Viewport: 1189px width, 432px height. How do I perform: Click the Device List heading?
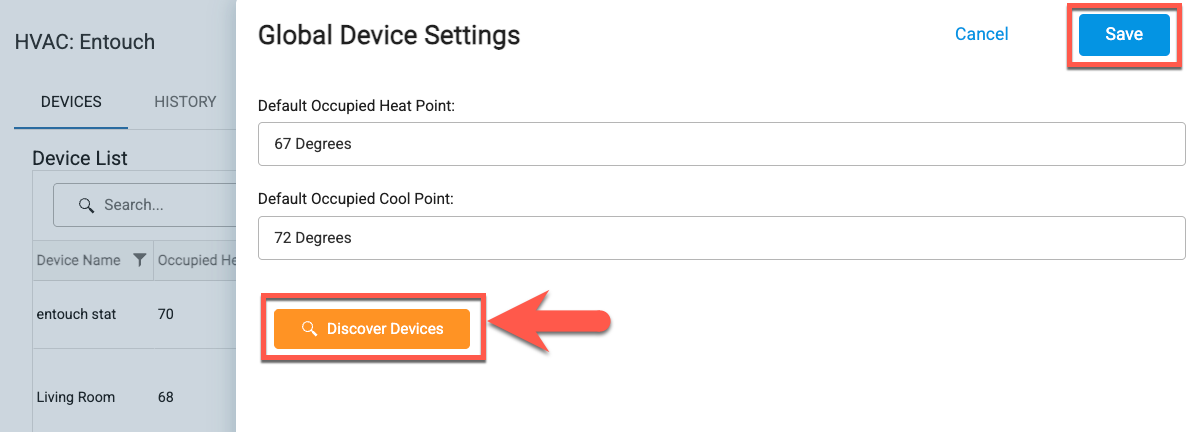click(80, 158)
